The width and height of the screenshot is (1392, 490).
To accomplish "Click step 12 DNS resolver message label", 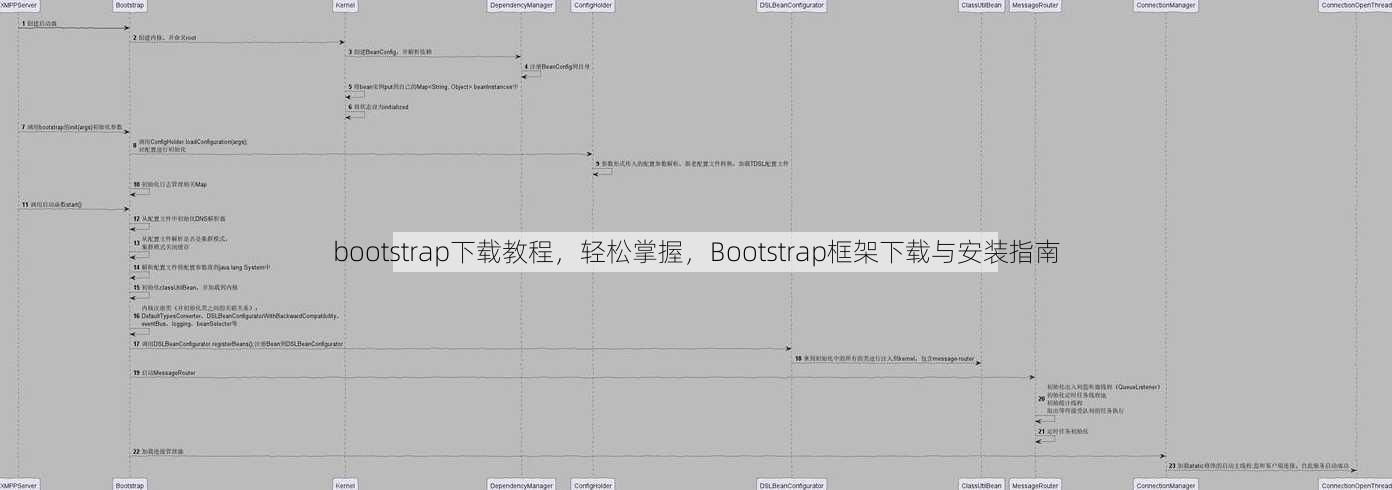I will (179, 218).
